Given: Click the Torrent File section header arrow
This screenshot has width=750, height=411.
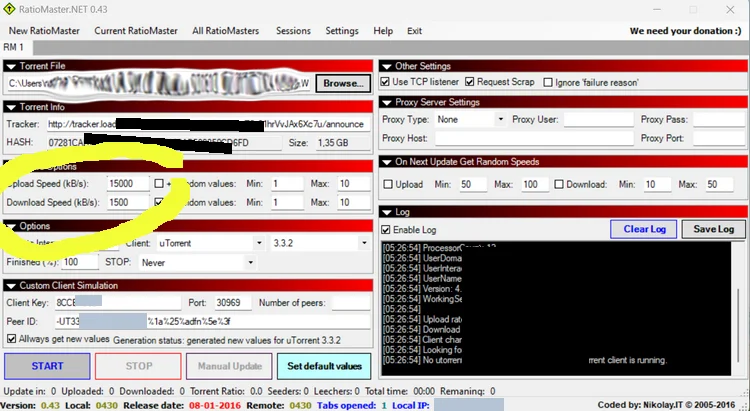Looking at the screenshot, I should pyautogui.click(x=11, y=66).
